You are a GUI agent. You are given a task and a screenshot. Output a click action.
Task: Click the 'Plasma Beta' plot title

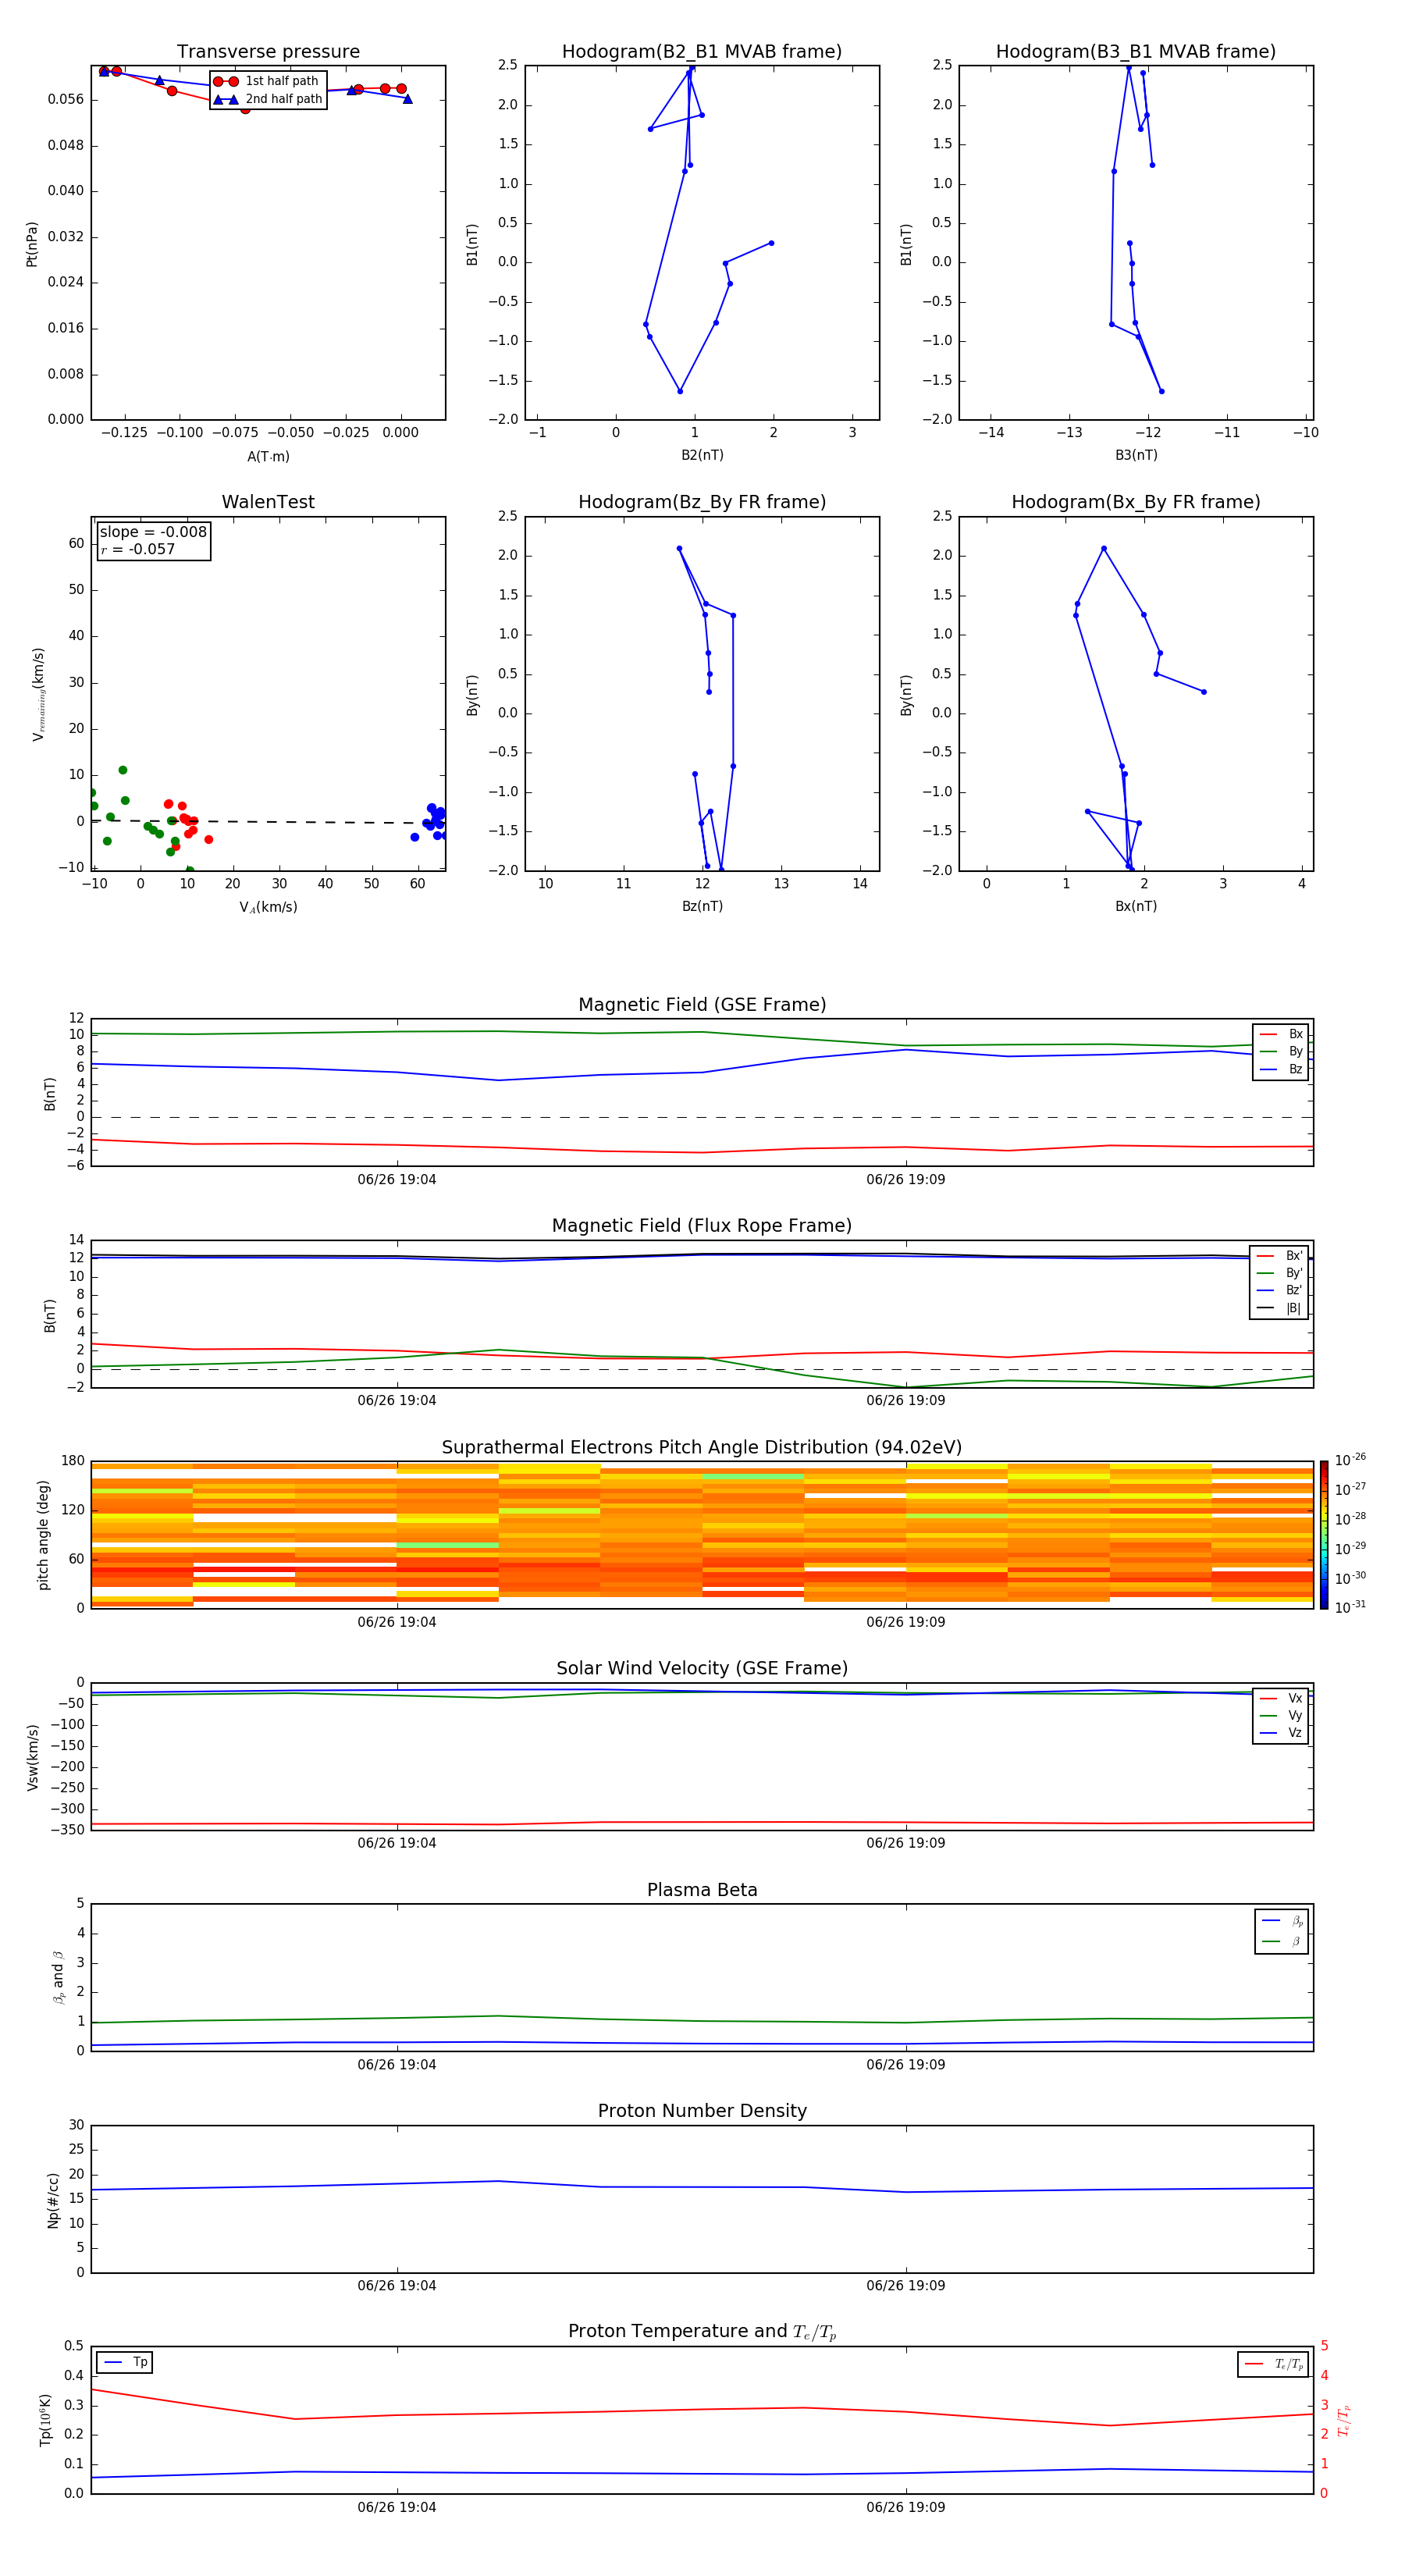[x=702, y=1890]
